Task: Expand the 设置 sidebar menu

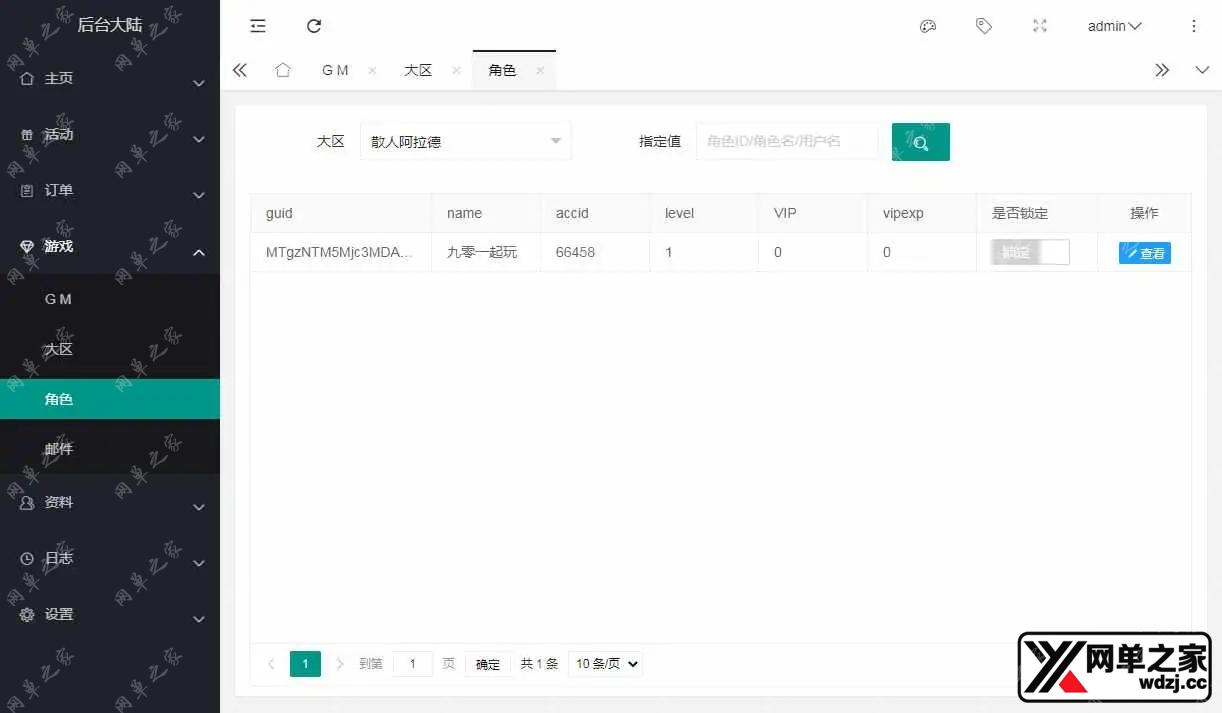Action: [x=110, y=615]
